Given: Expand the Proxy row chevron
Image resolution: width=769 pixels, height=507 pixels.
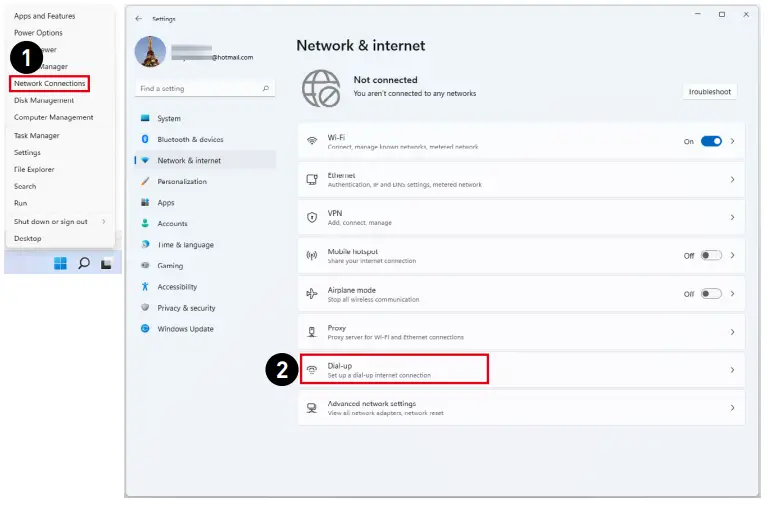Looking at the screenshot, I should coord(732,332).
